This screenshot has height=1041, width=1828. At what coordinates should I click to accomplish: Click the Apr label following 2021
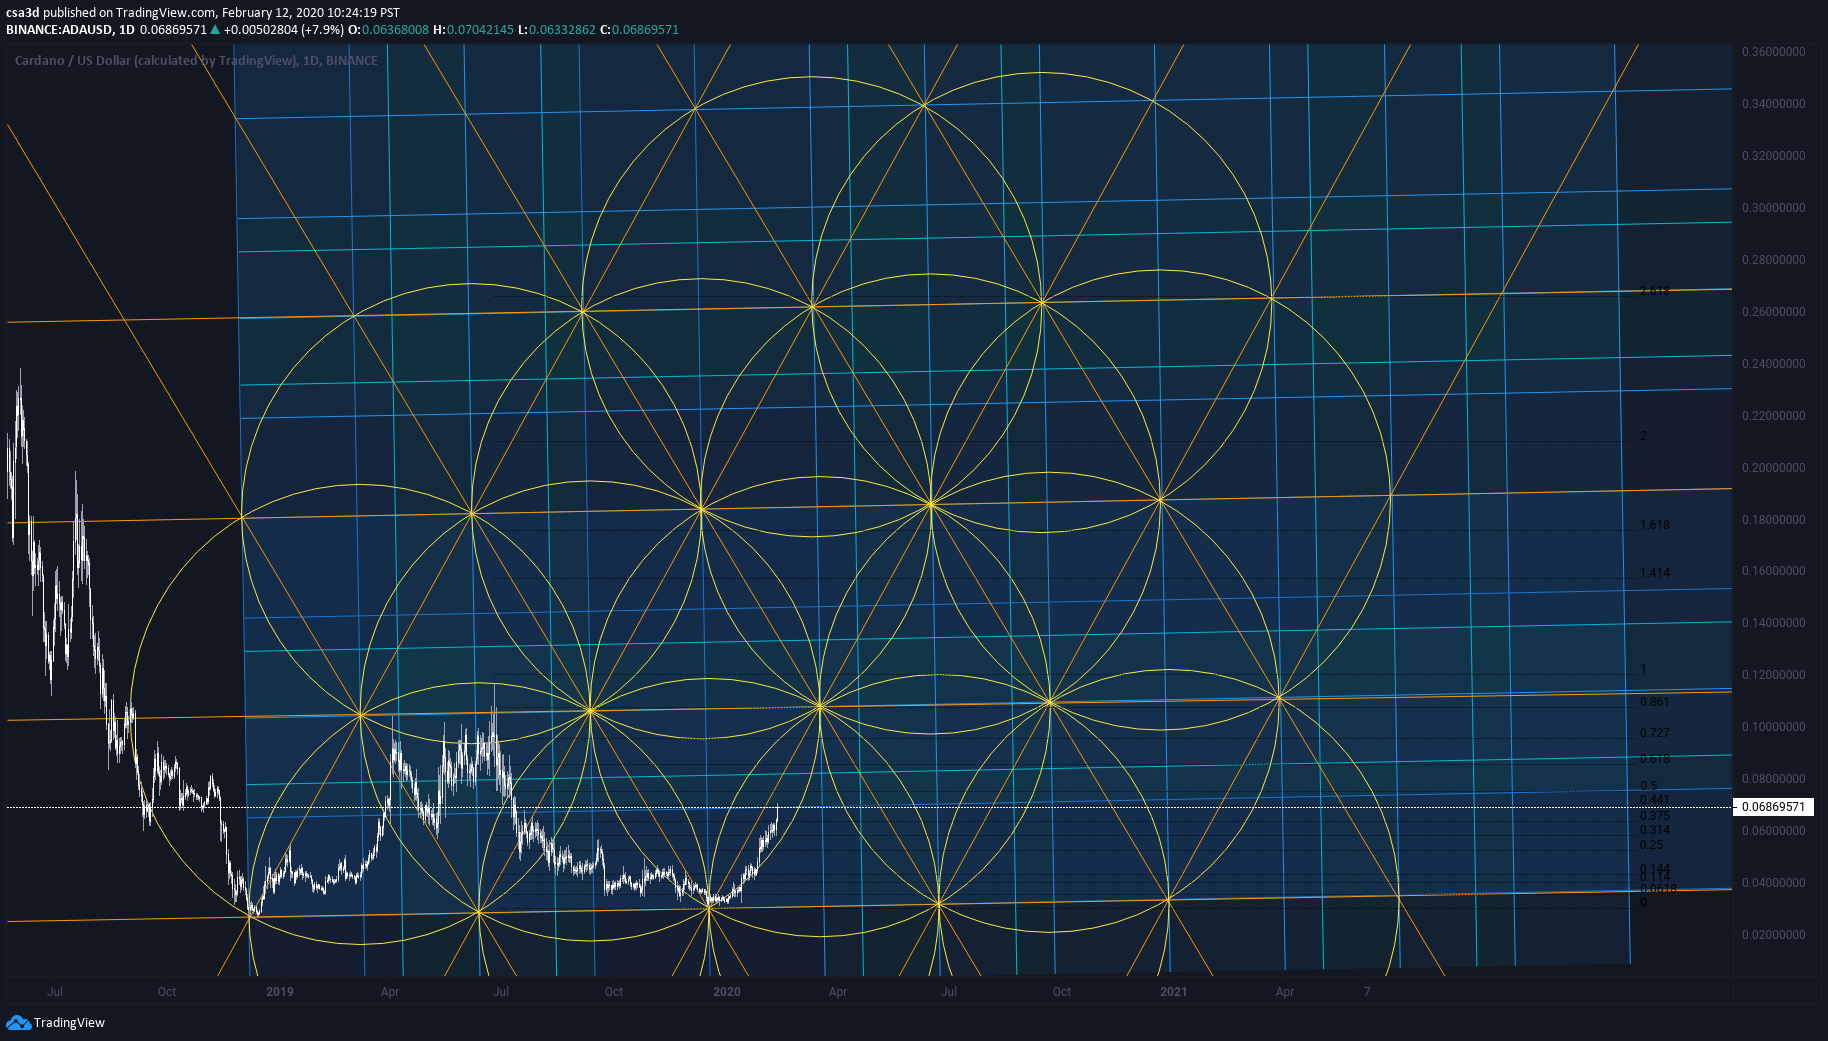pos(1285,991)
